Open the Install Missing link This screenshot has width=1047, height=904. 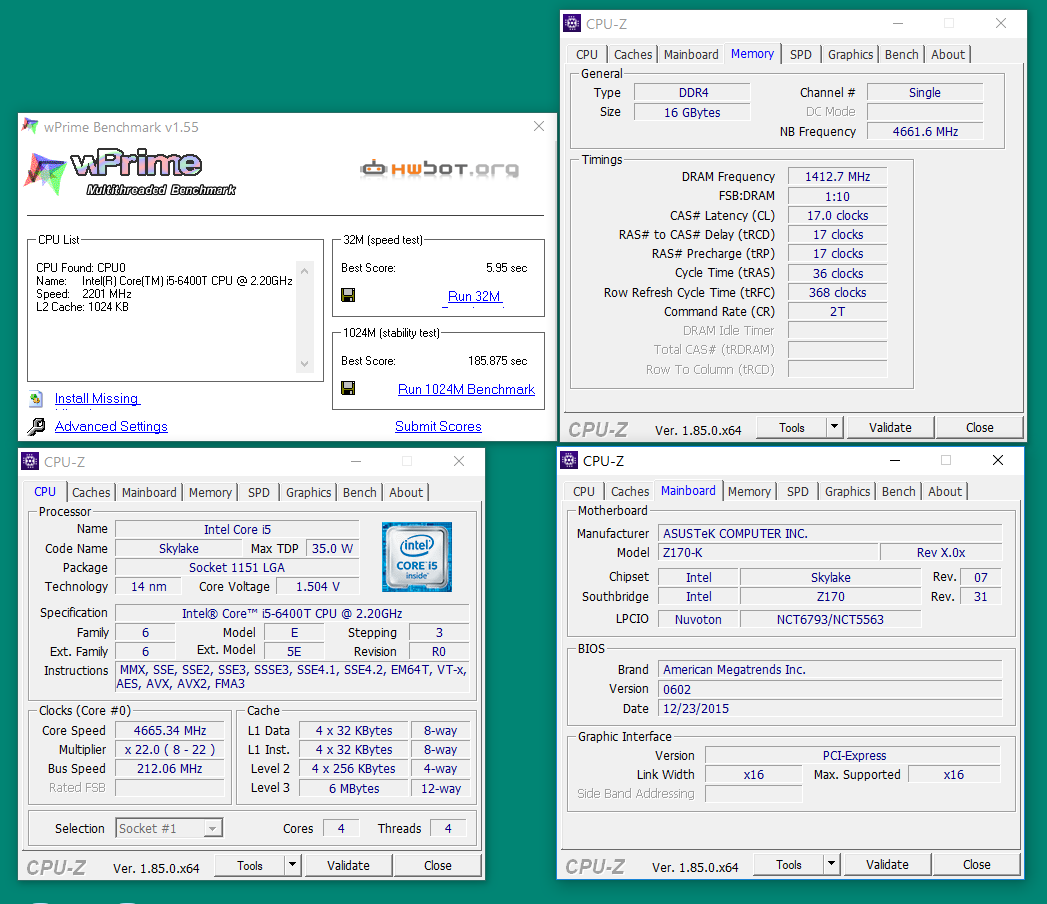pos(97,399)
